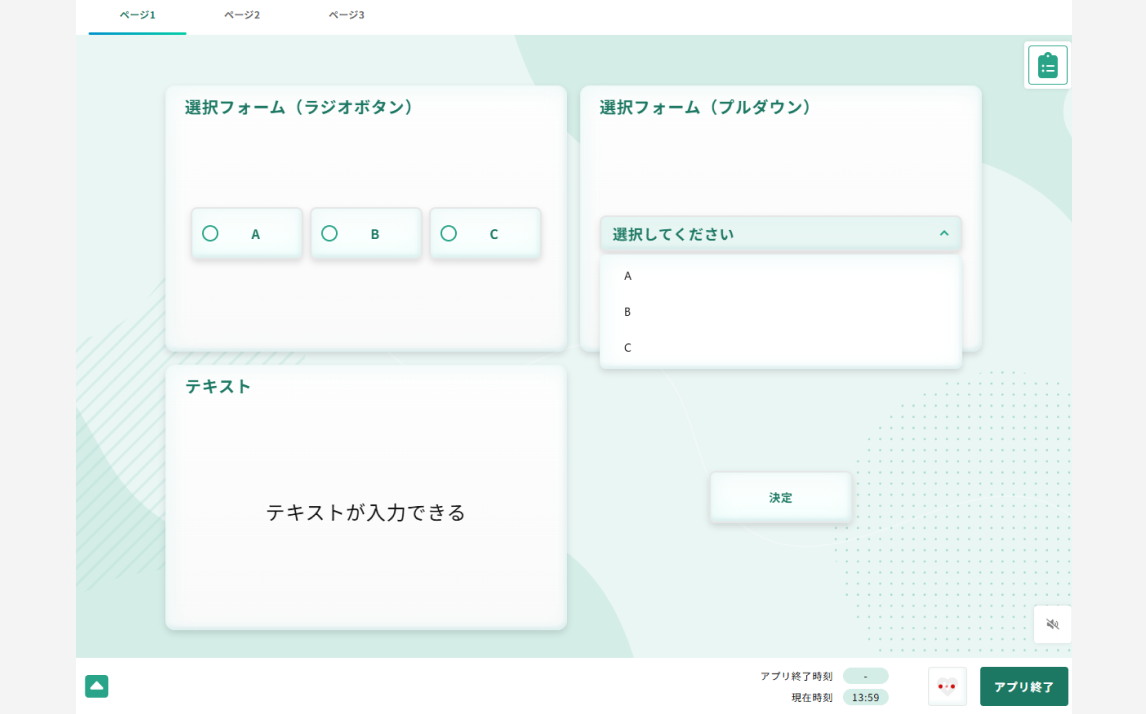The width and height of the screenshot is (1146, 714).
Task: Choose option B in the pulldown list
Action: click(781, 311)
